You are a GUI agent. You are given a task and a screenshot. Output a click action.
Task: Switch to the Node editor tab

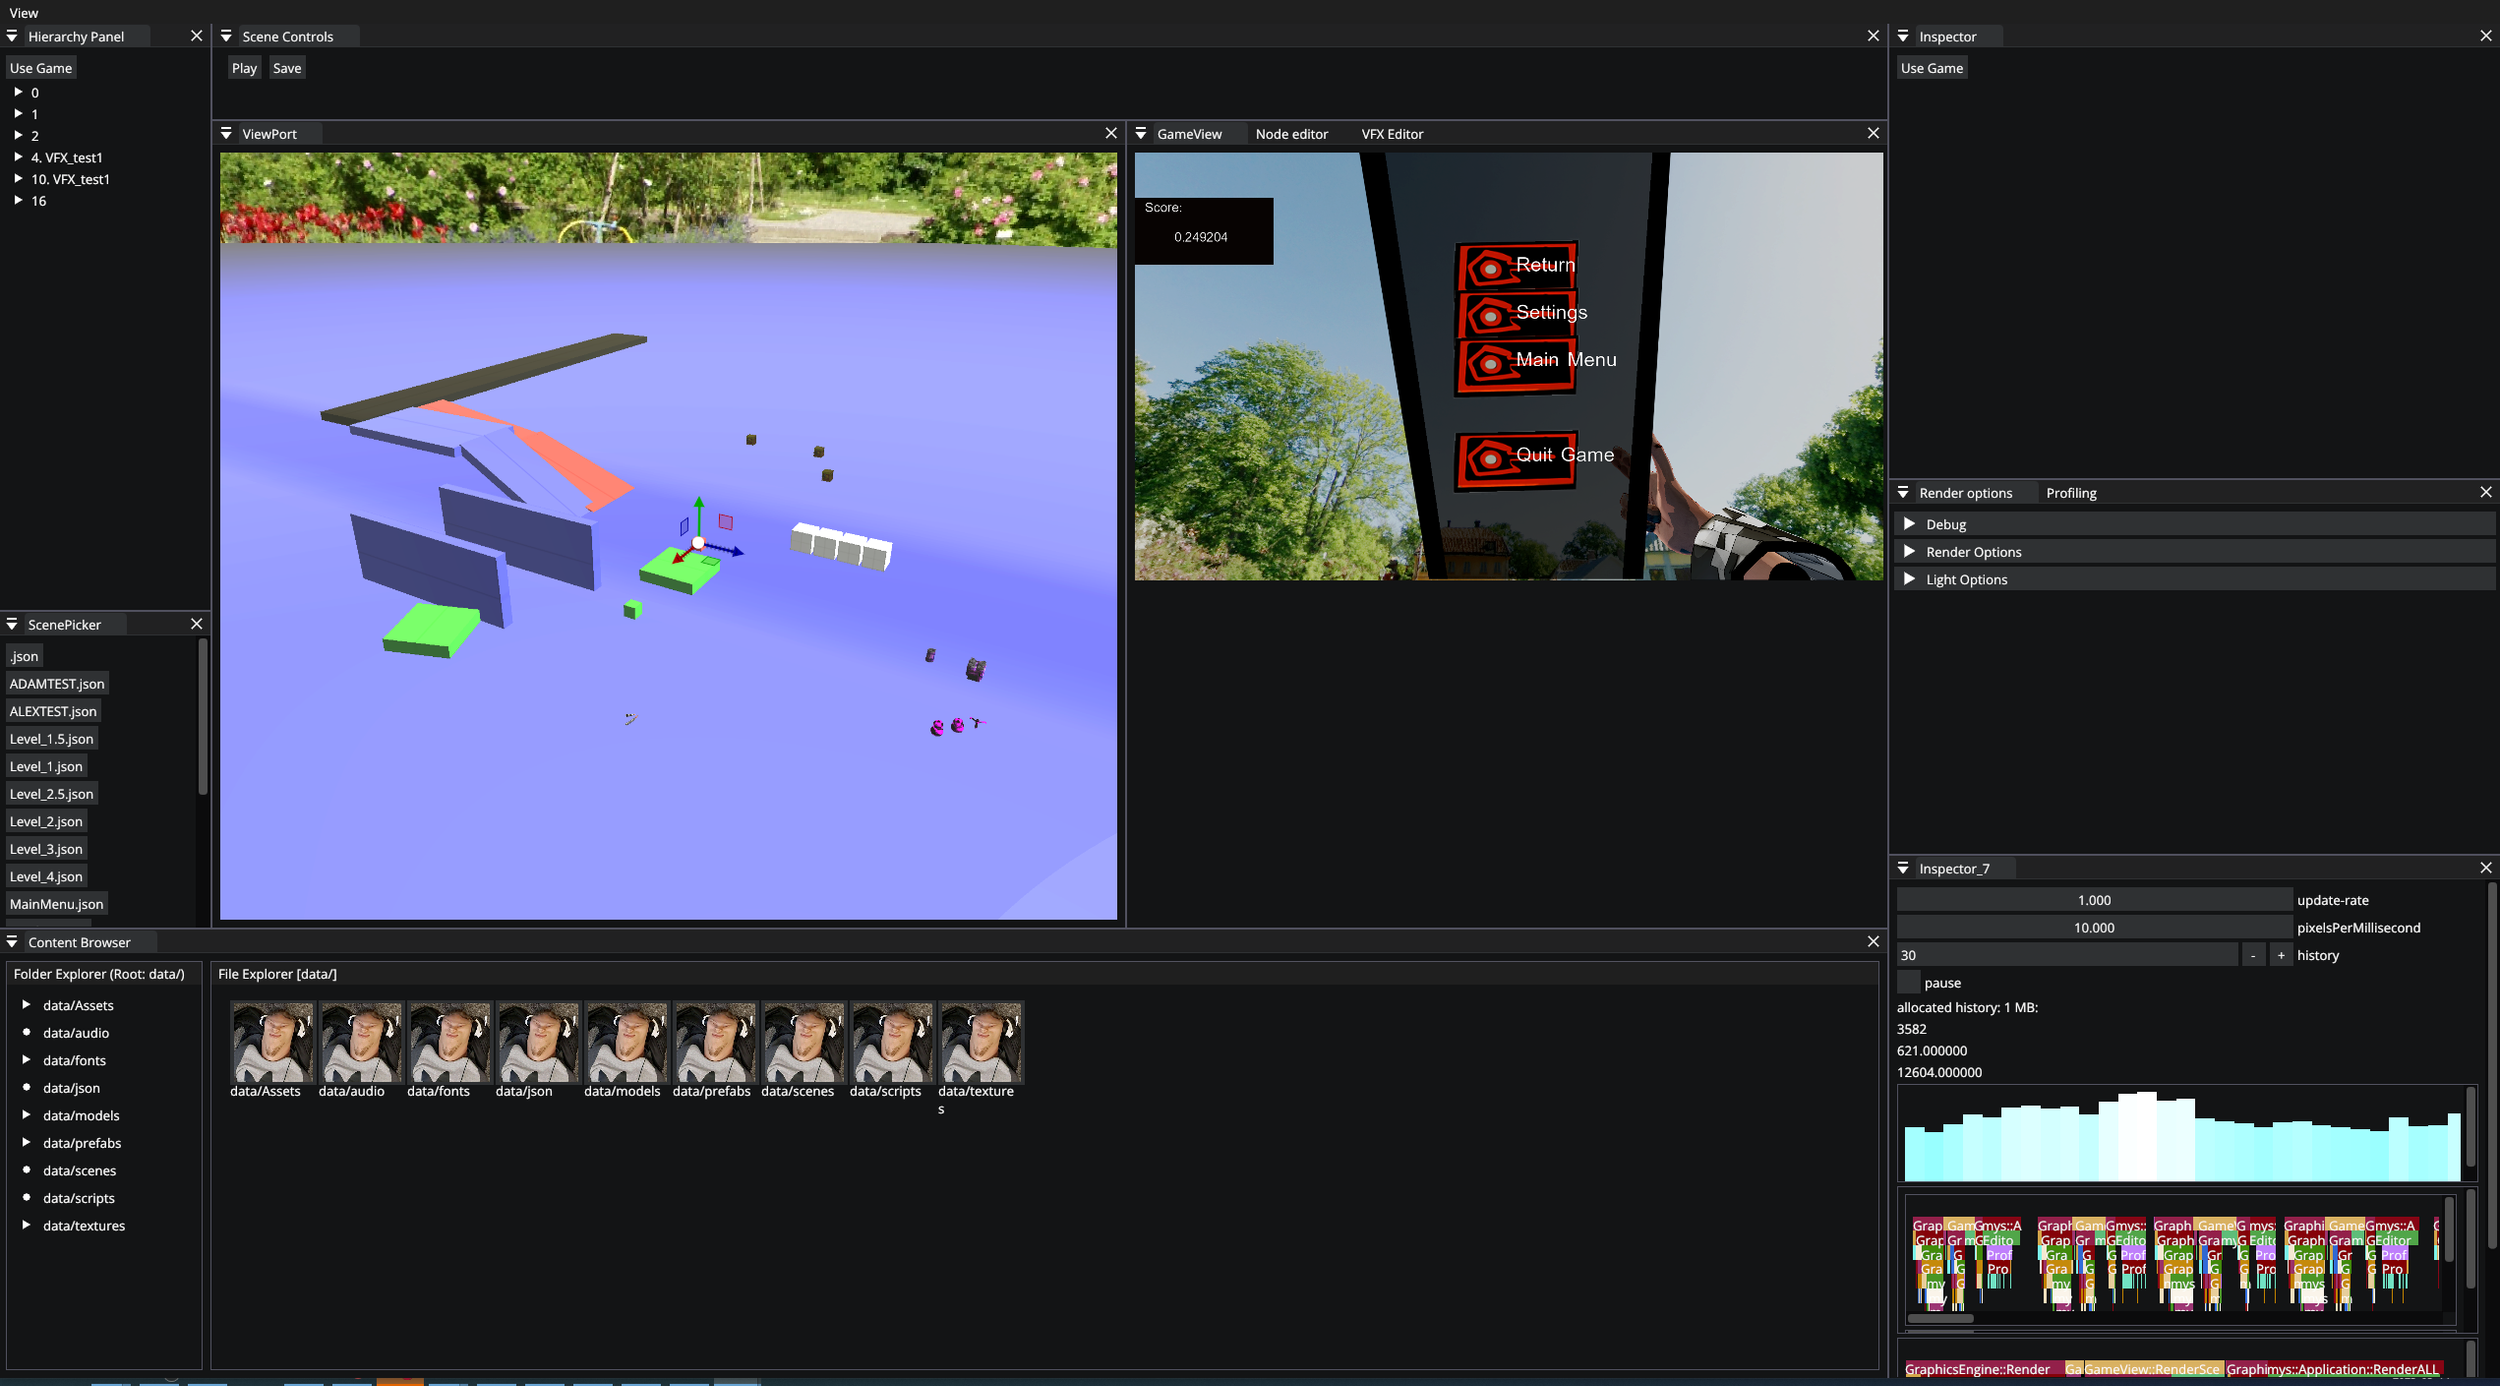(1292, 133)
